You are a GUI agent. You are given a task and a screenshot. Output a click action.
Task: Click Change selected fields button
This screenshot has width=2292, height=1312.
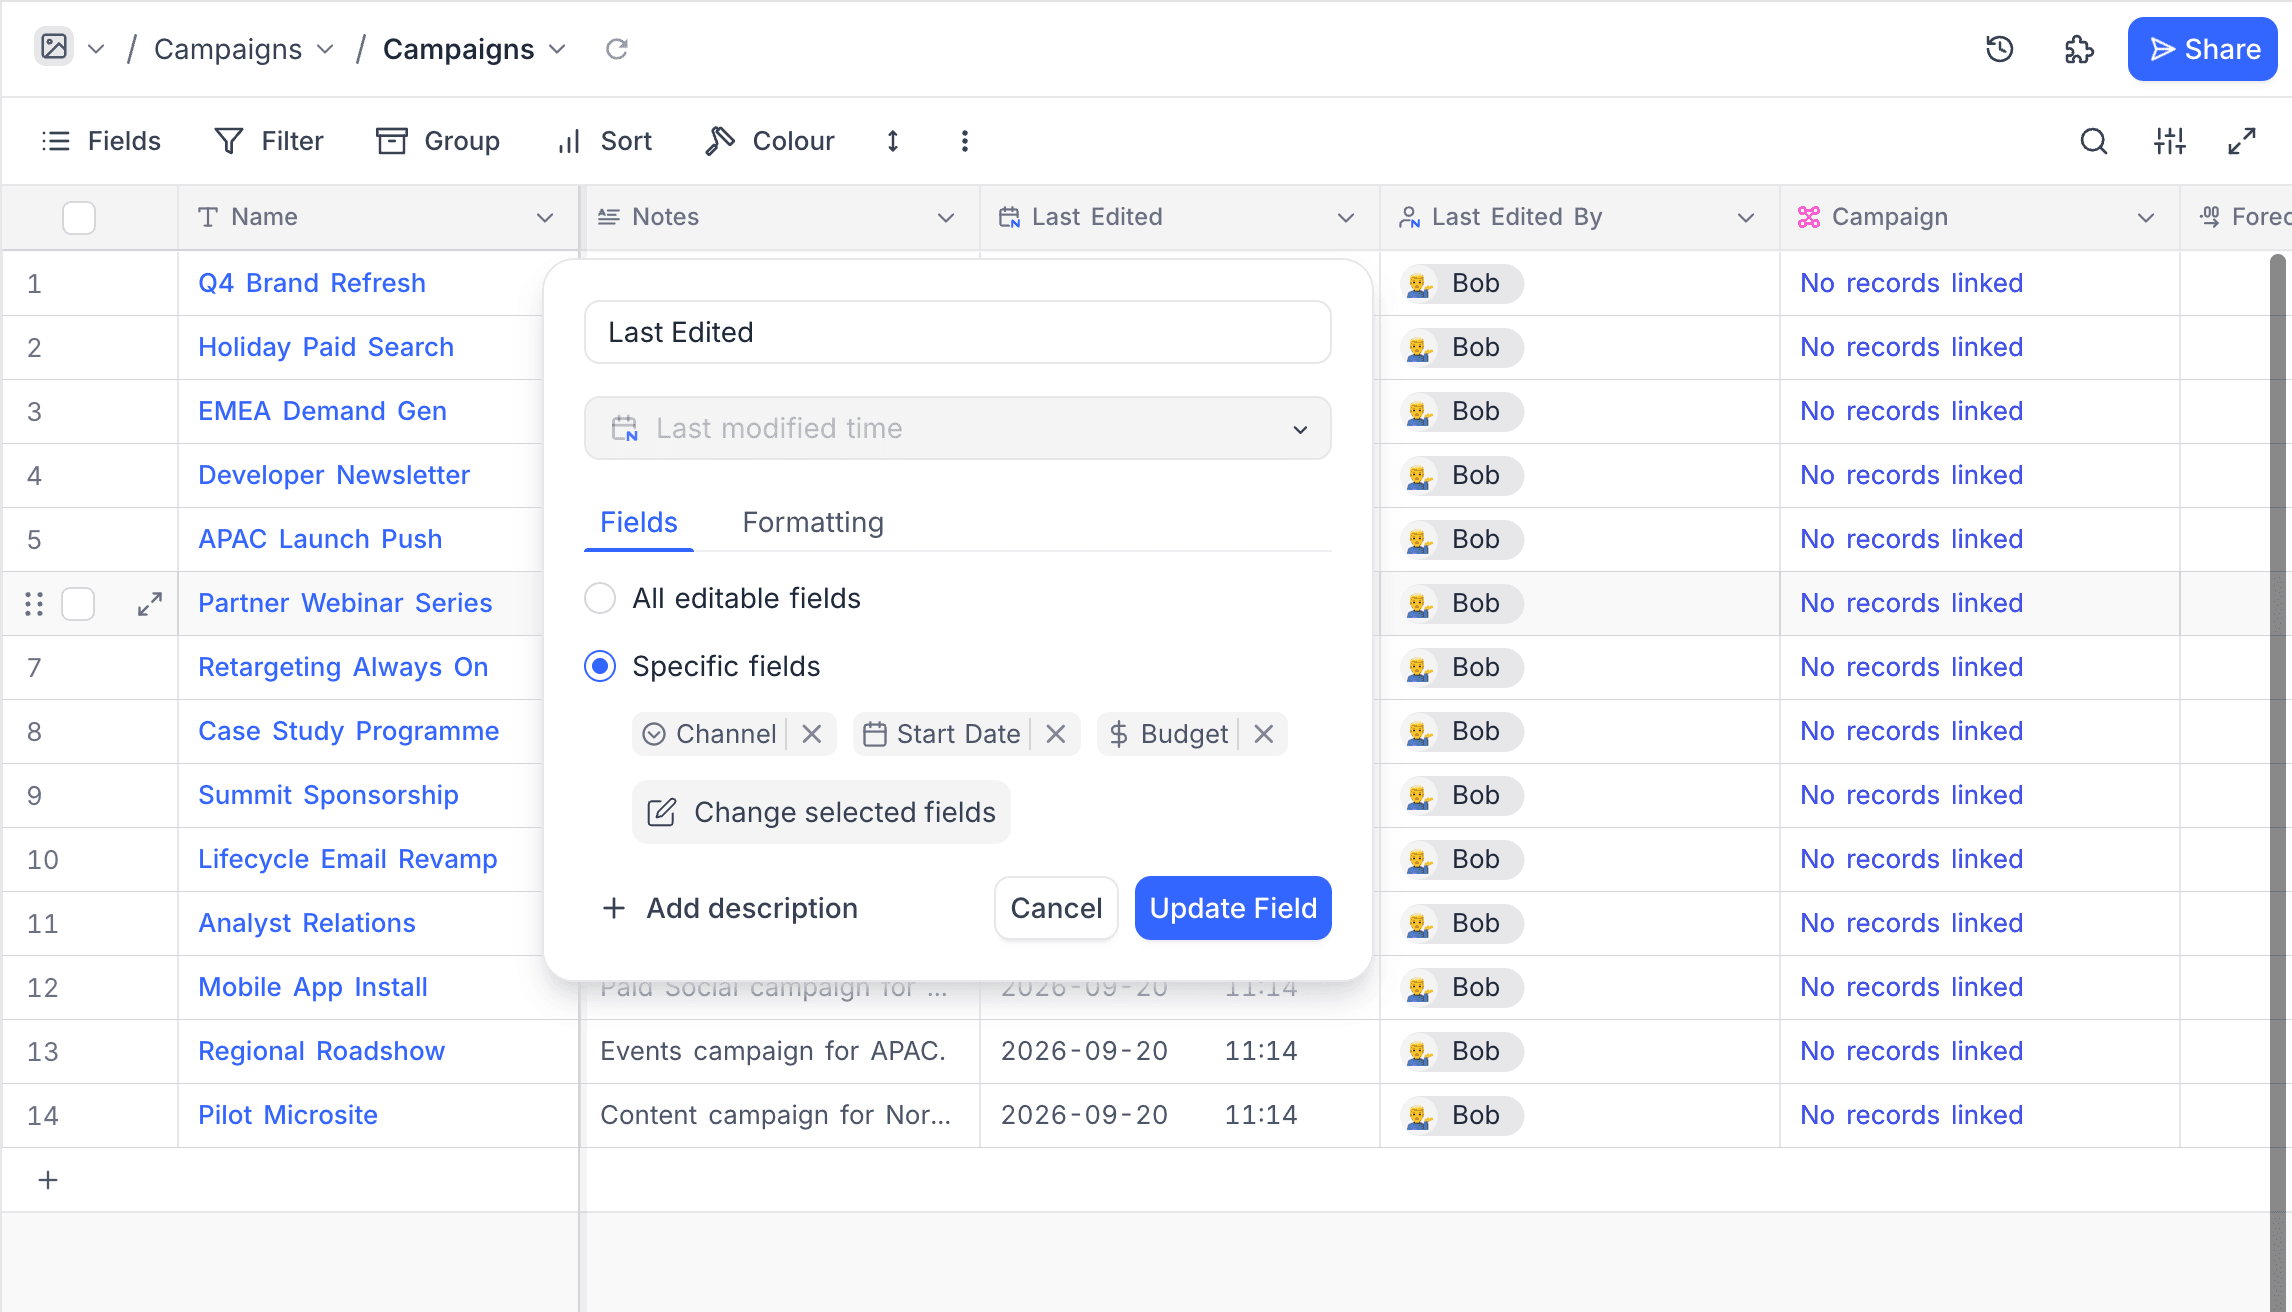coord(821,812)
